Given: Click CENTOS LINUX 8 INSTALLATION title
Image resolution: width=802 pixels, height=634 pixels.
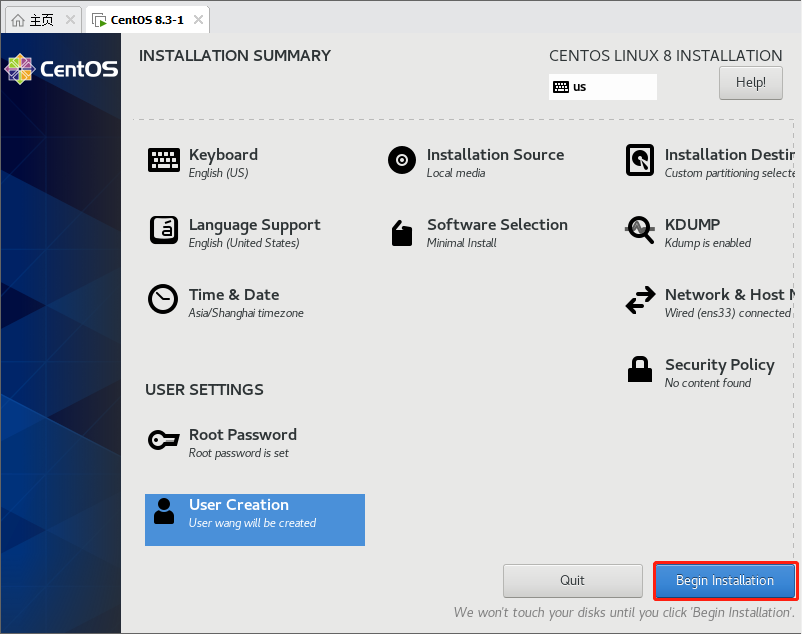Looking at the screenshot, I should (666, 55).
